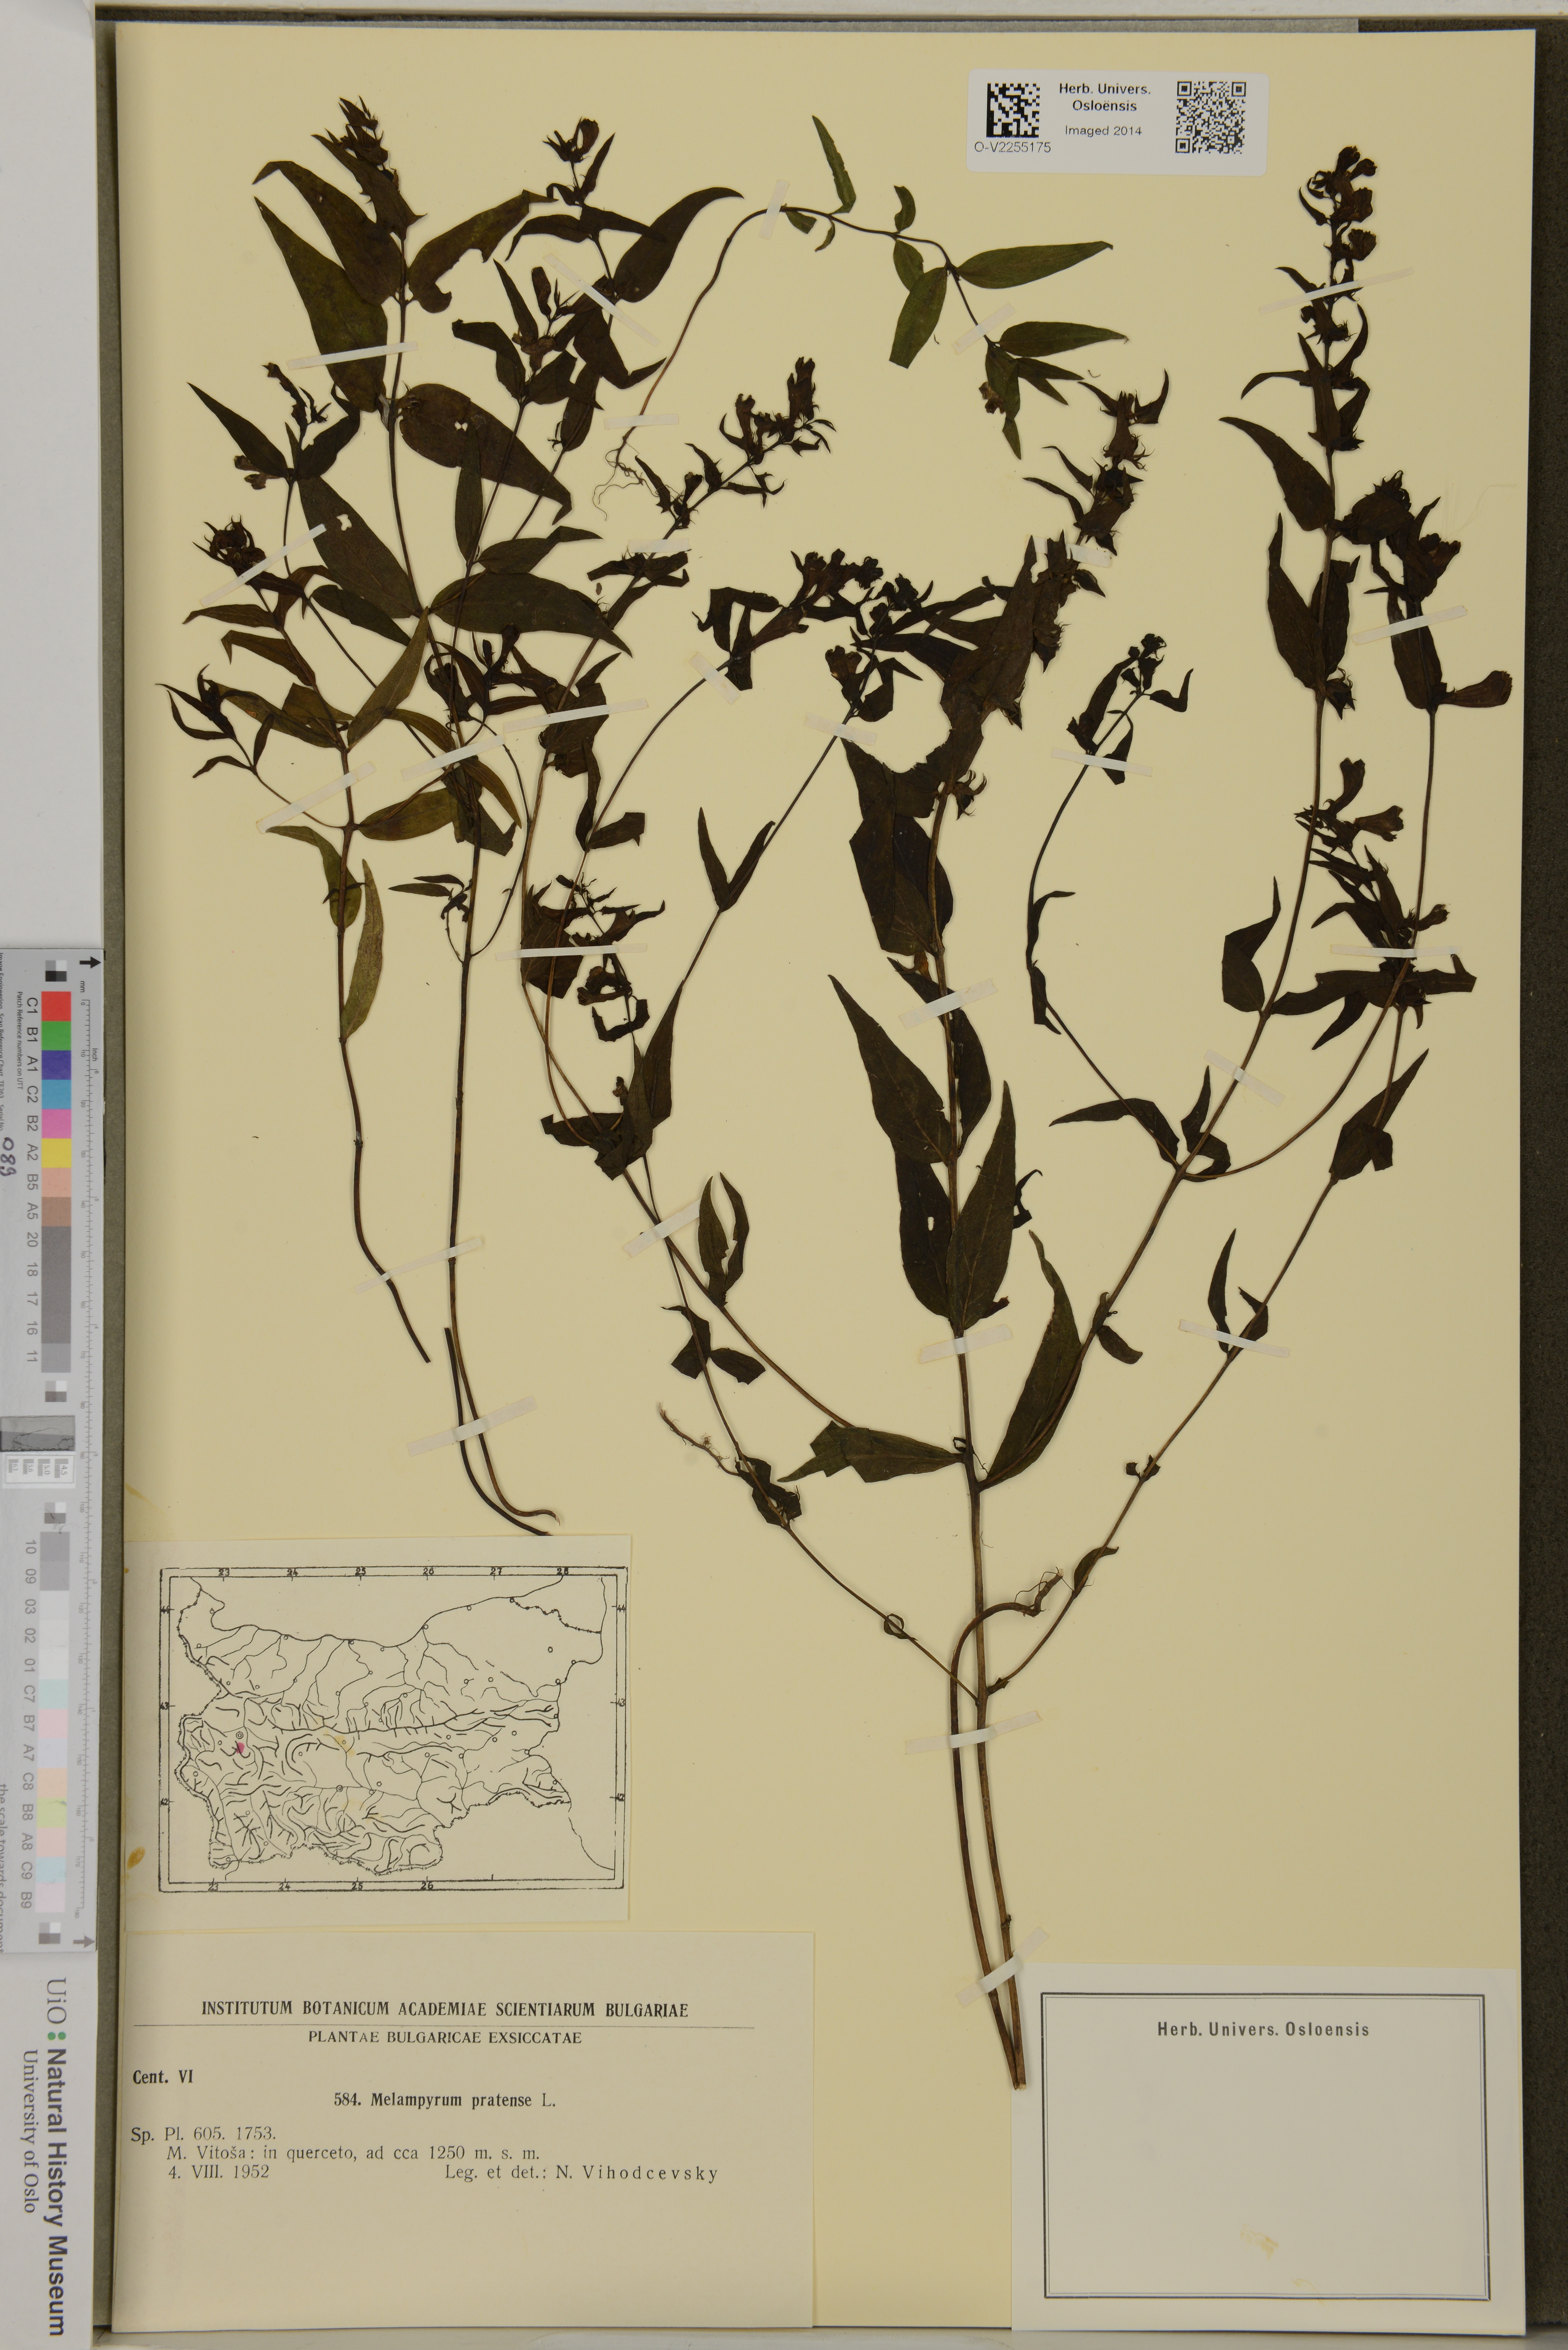Screen dimensions: 1568x2350
Task: Click the data matrix barcode at top
Action: coord(1013,110)
